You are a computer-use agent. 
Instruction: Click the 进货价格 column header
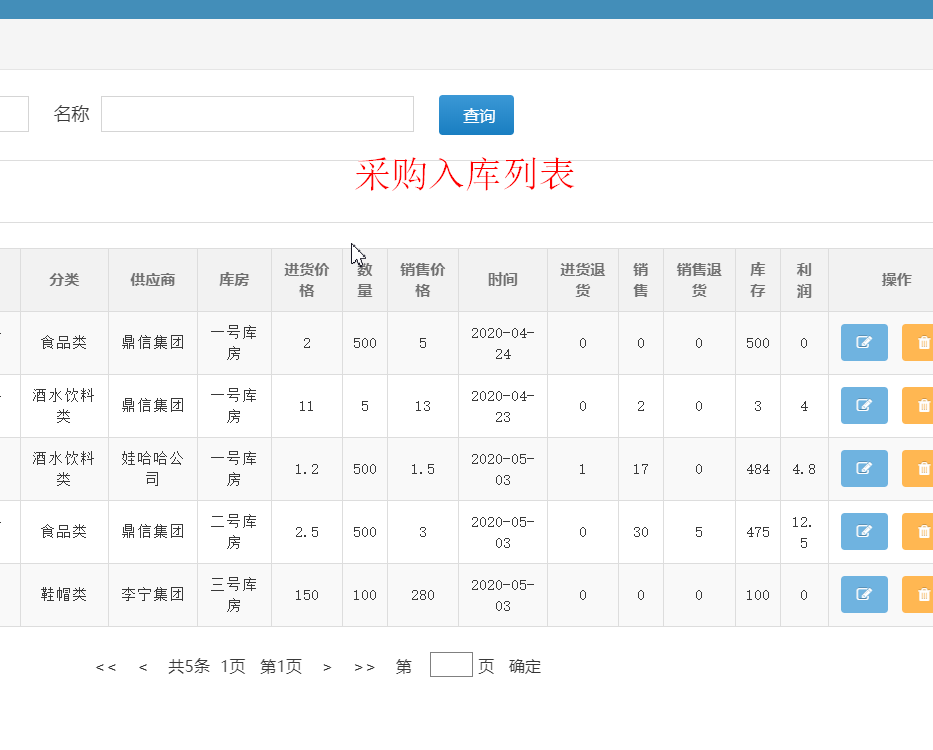click(x=307, y=280)
